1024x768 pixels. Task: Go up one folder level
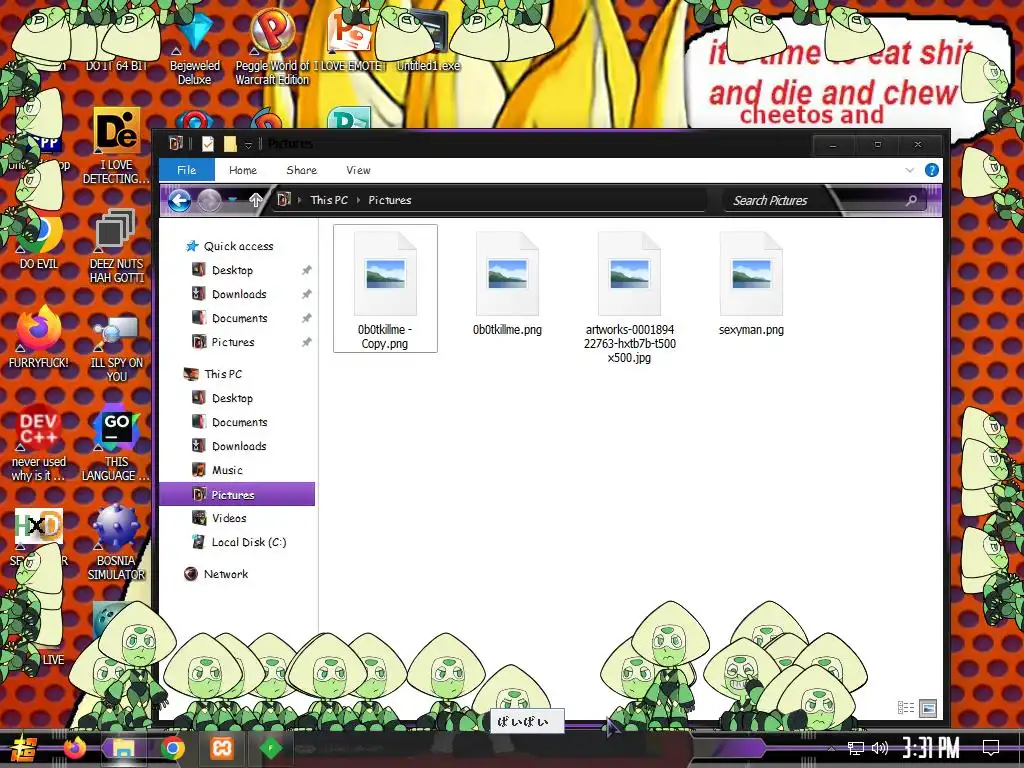(x=255, y=200)
